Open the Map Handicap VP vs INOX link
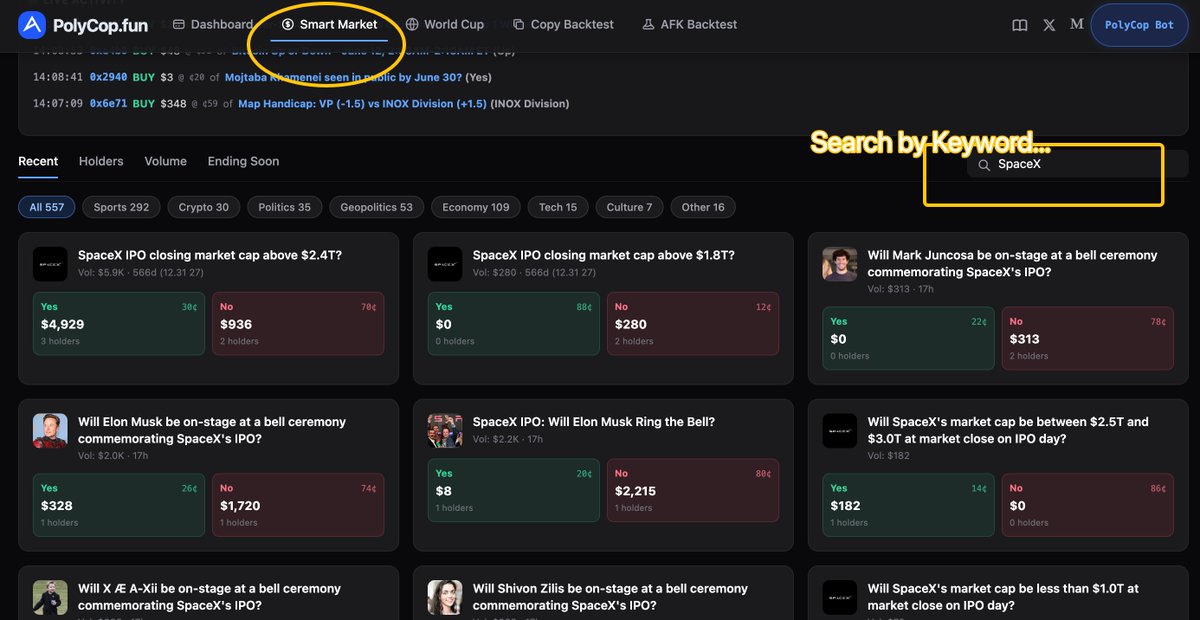Image resolution: width=1200 pixels, height=620 pixels. tap(362, 103)
